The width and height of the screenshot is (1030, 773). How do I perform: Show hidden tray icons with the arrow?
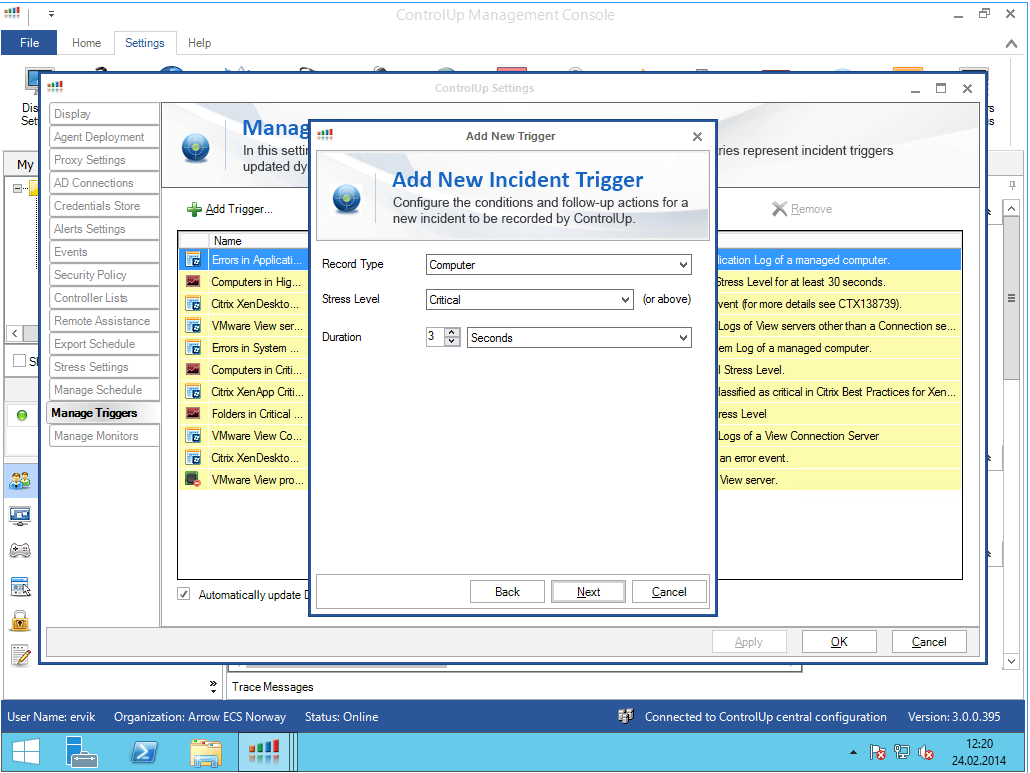853,753
